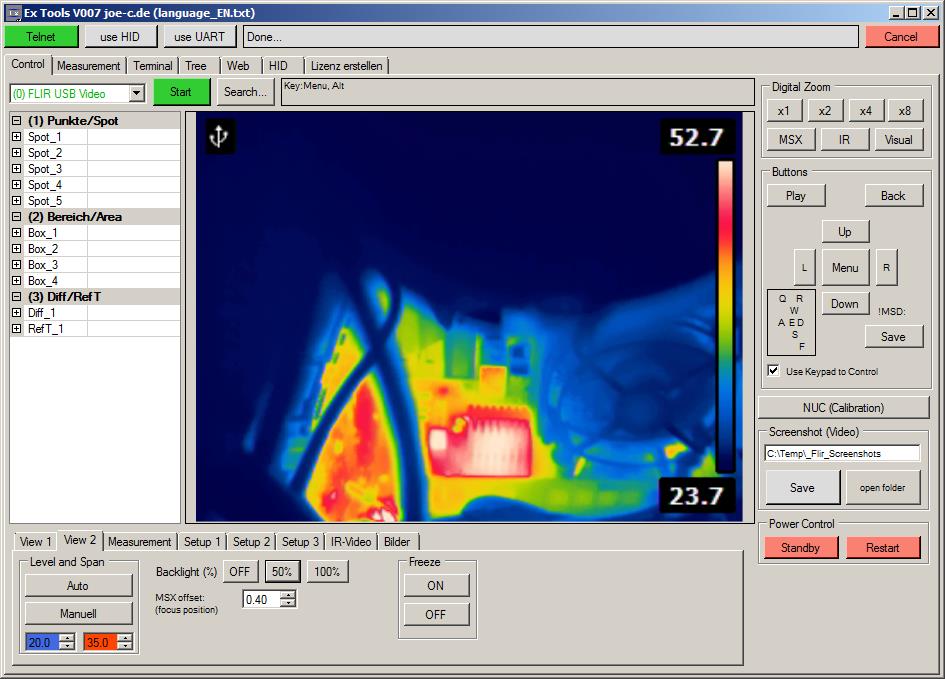Screen dimensions: 945x679
Task: Collapse the Bereich/Area group
Action: [x=17, y=217]
